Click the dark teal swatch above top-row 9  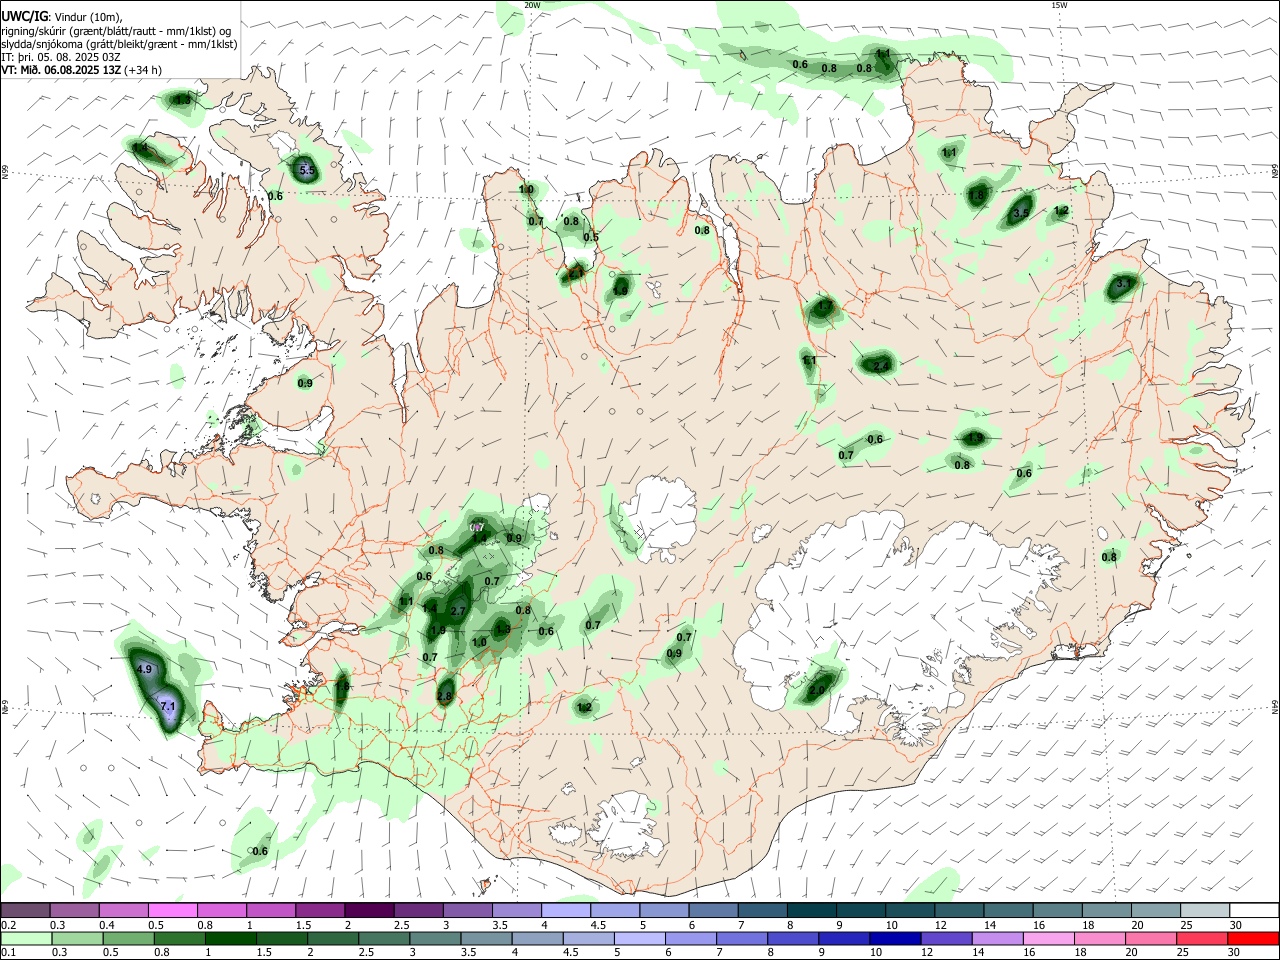[859, 911]
